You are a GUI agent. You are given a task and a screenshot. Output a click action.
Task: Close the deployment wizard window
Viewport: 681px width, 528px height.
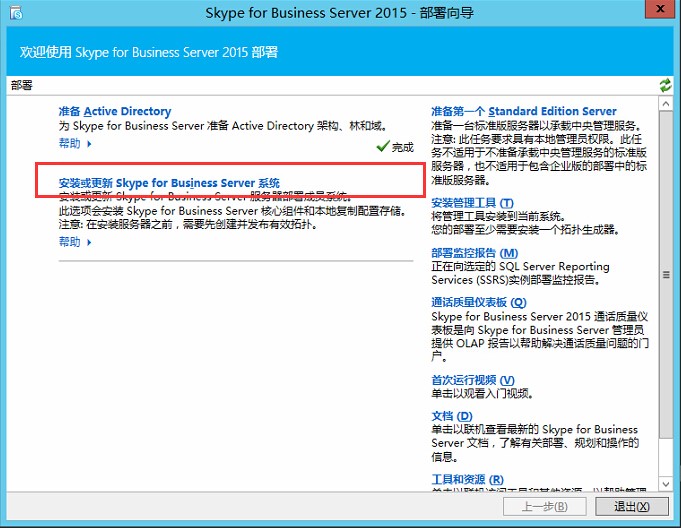point(660,9)
